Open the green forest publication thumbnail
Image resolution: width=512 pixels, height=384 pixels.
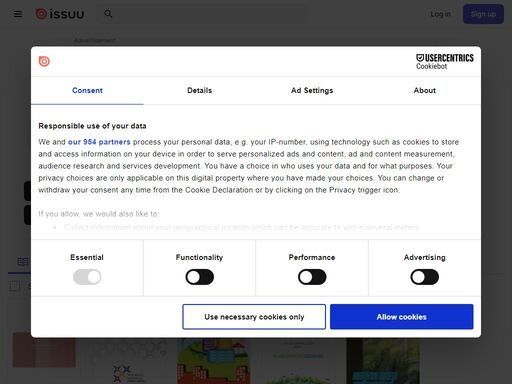coord(383,361)
